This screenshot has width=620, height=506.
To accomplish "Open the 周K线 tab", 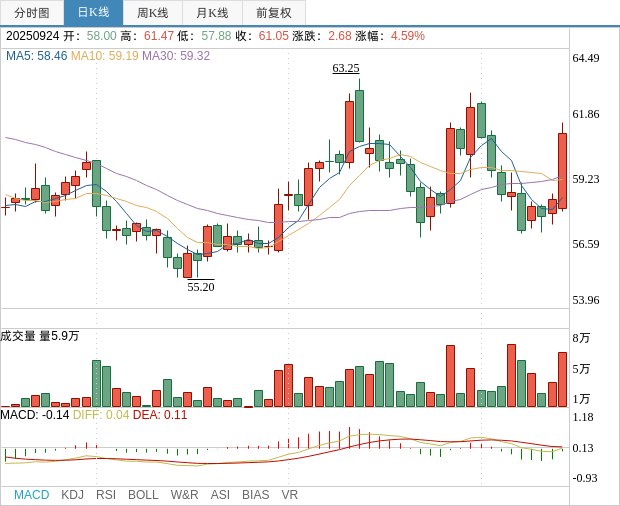I will [153, 13].
